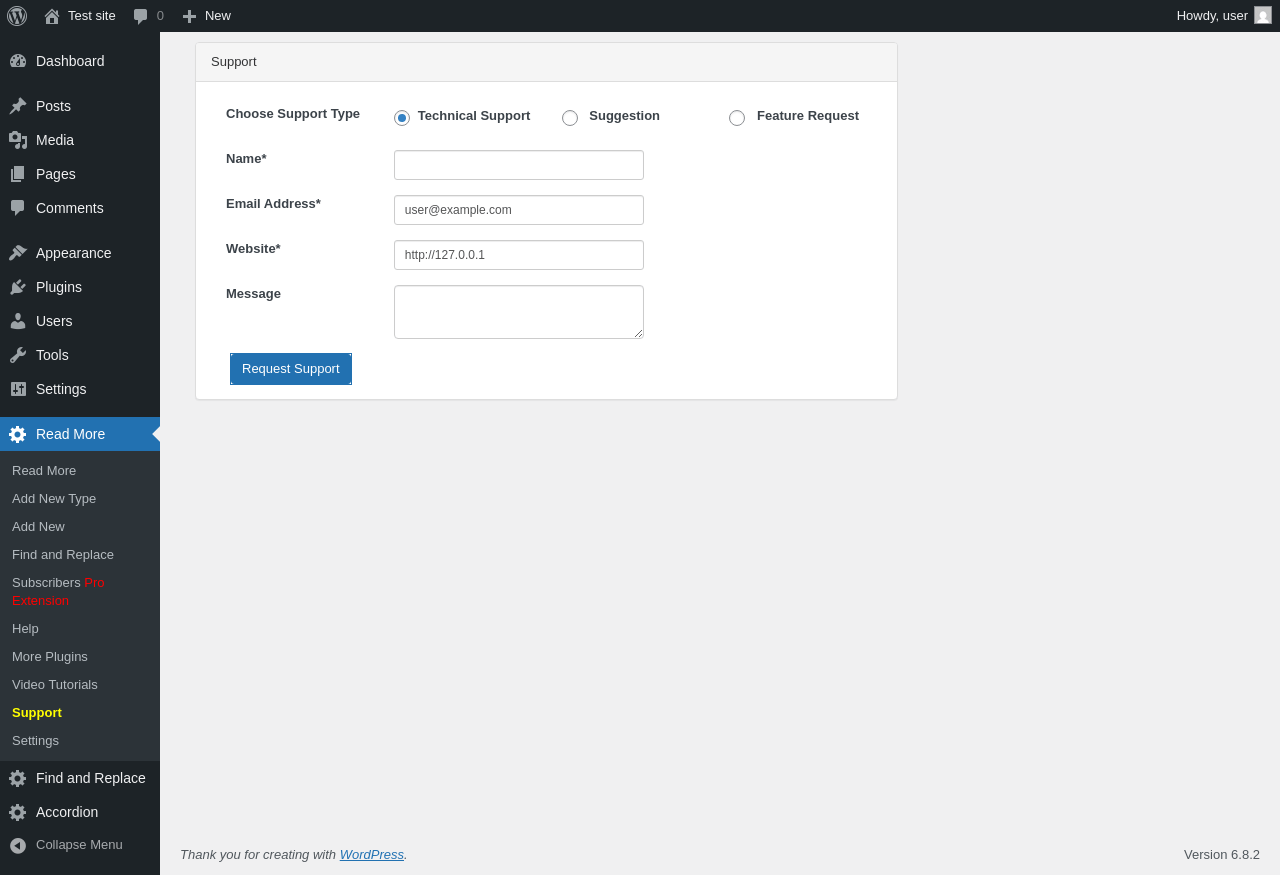Click the New content link in admin bar
Screen dimensions: 1280x875
coord(207,16)
